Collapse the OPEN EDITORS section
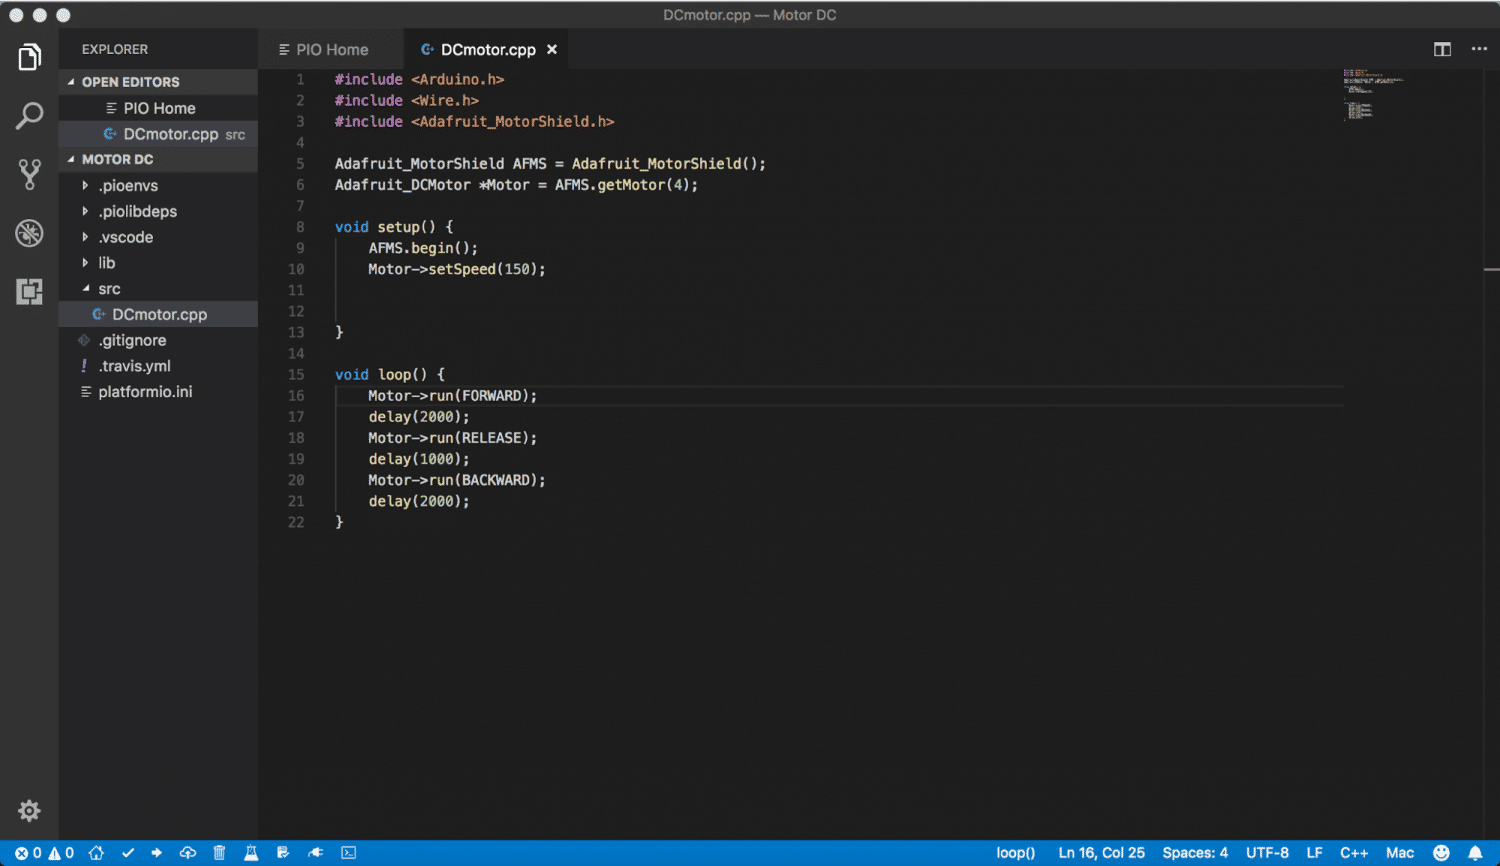1500x866 pixels. click(130, 82)
